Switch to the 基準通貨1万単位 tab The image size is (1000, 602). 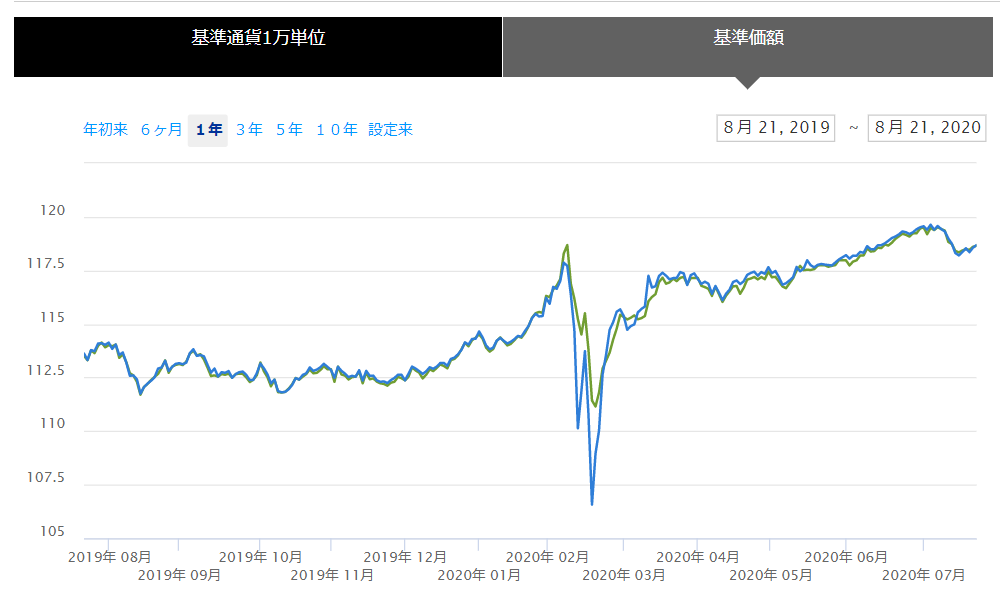click(258, 47)
